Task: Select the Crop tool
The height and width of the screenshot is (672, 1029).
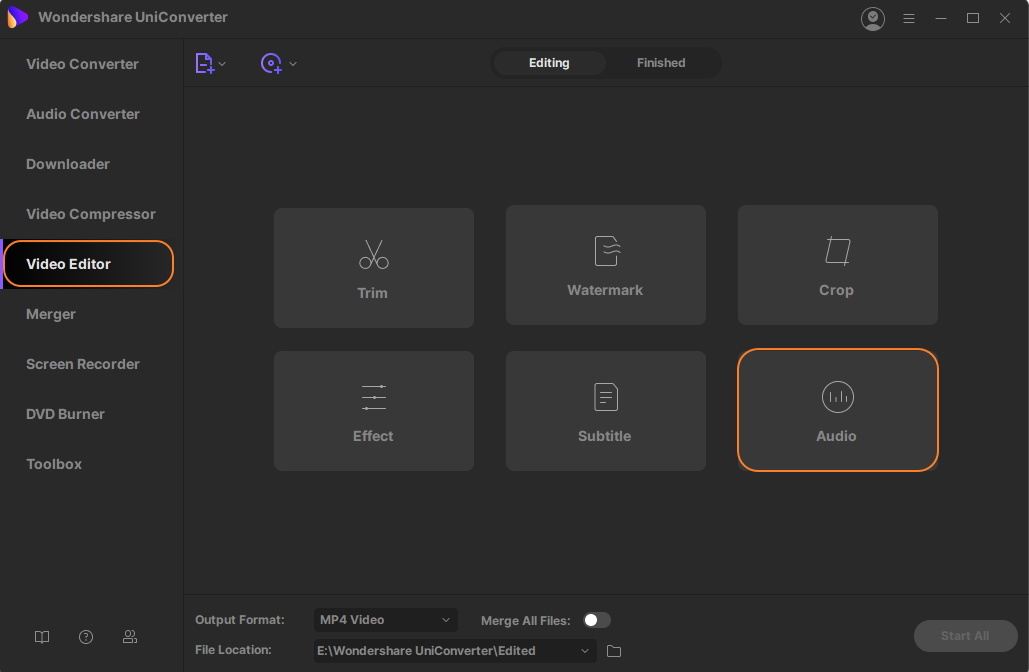Action: click(837, 265)
